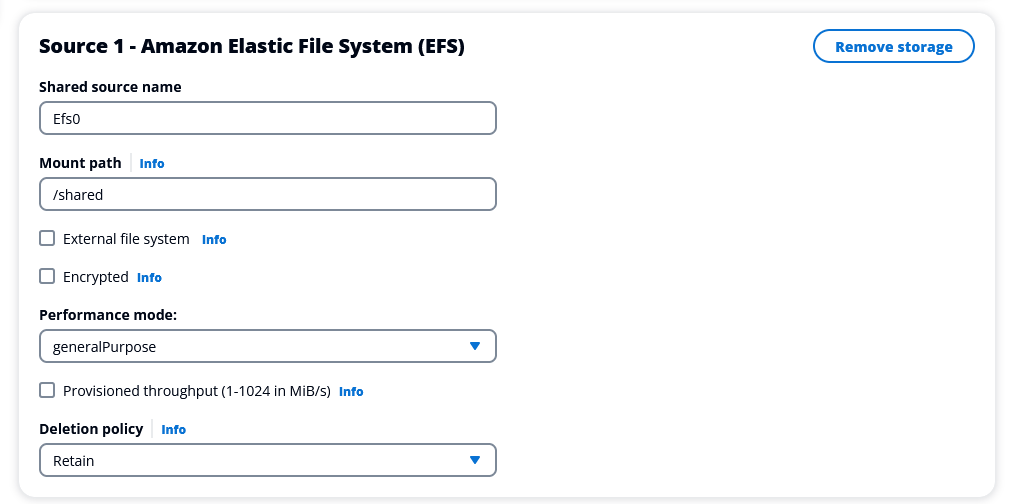Open Info link beside External file system

tap(214, 240)
